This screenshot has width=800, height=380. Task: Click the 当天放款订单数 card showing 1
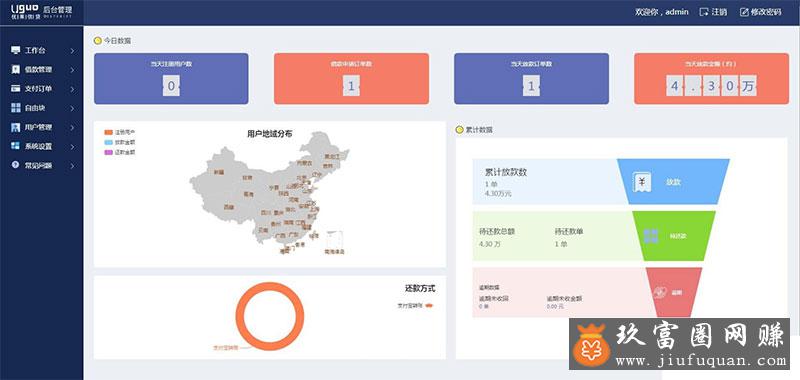pyautogui.click(x=531, y=79)
